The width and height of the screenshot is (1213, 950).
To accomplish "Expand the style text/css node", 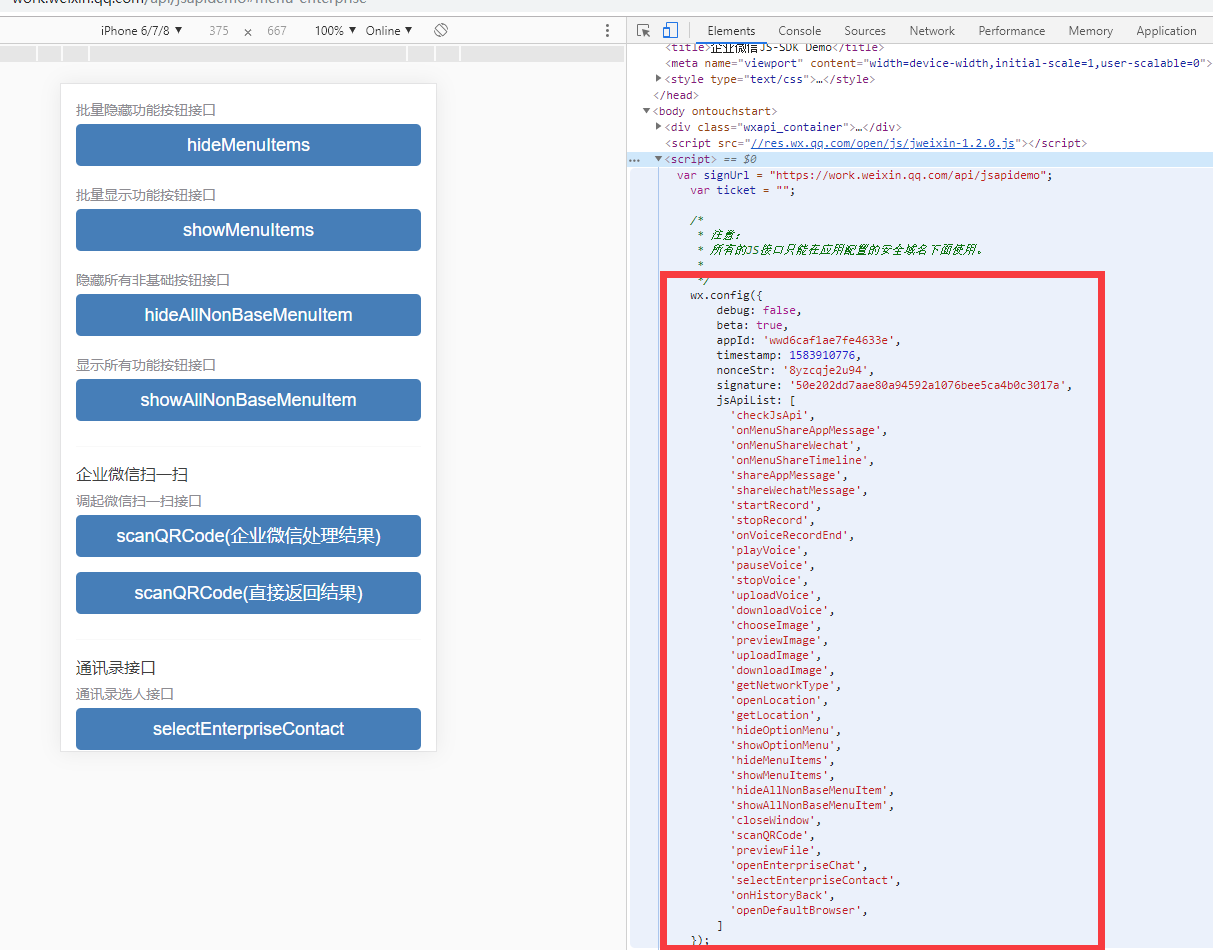I will pos(658,78).
